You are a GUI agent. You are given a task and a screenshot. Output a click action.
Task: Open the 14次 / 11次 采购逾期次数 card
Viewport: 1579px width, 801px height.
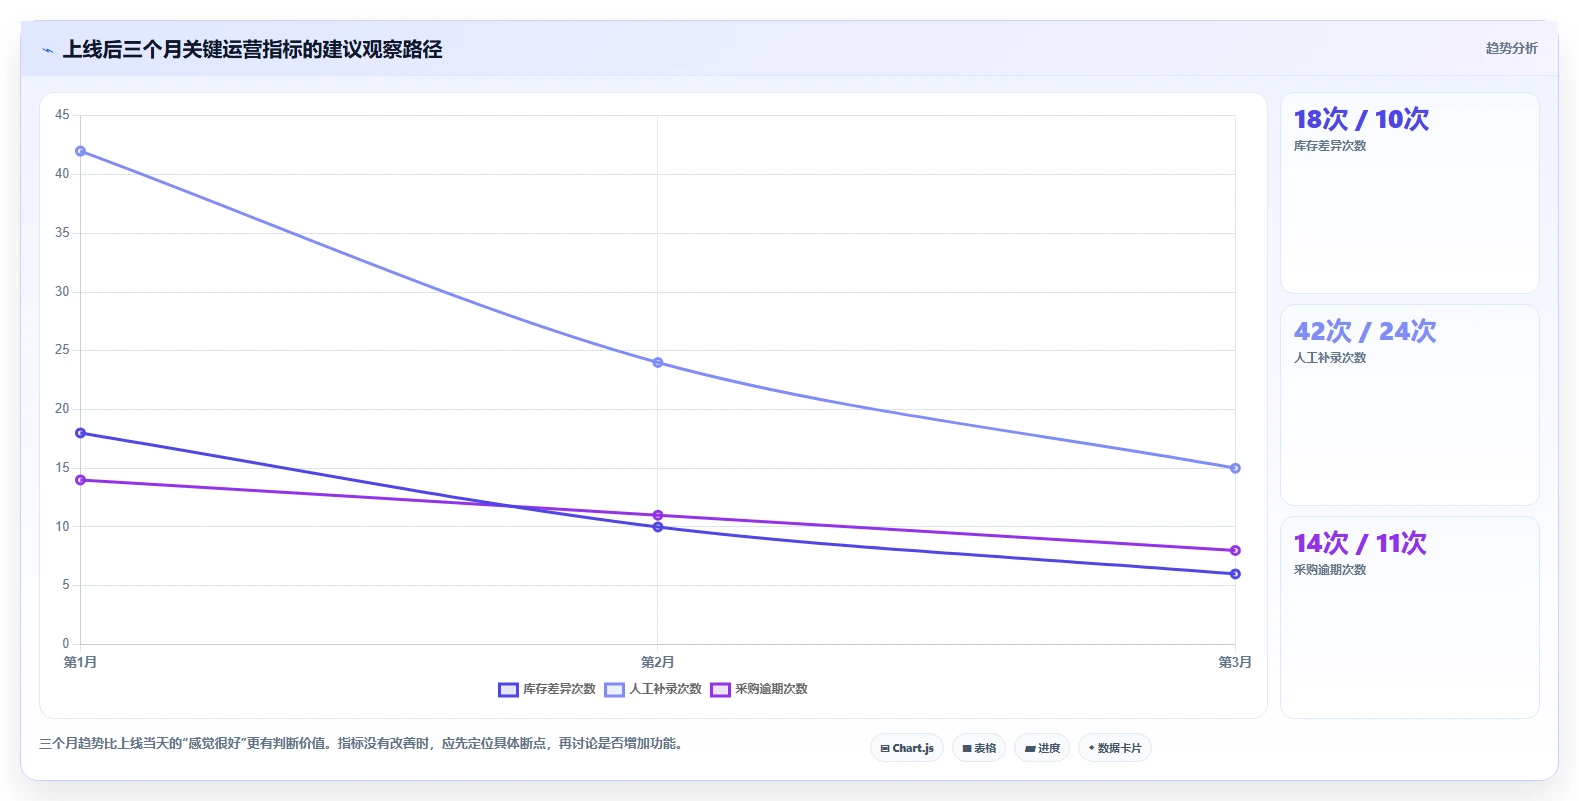(1410, 617)
